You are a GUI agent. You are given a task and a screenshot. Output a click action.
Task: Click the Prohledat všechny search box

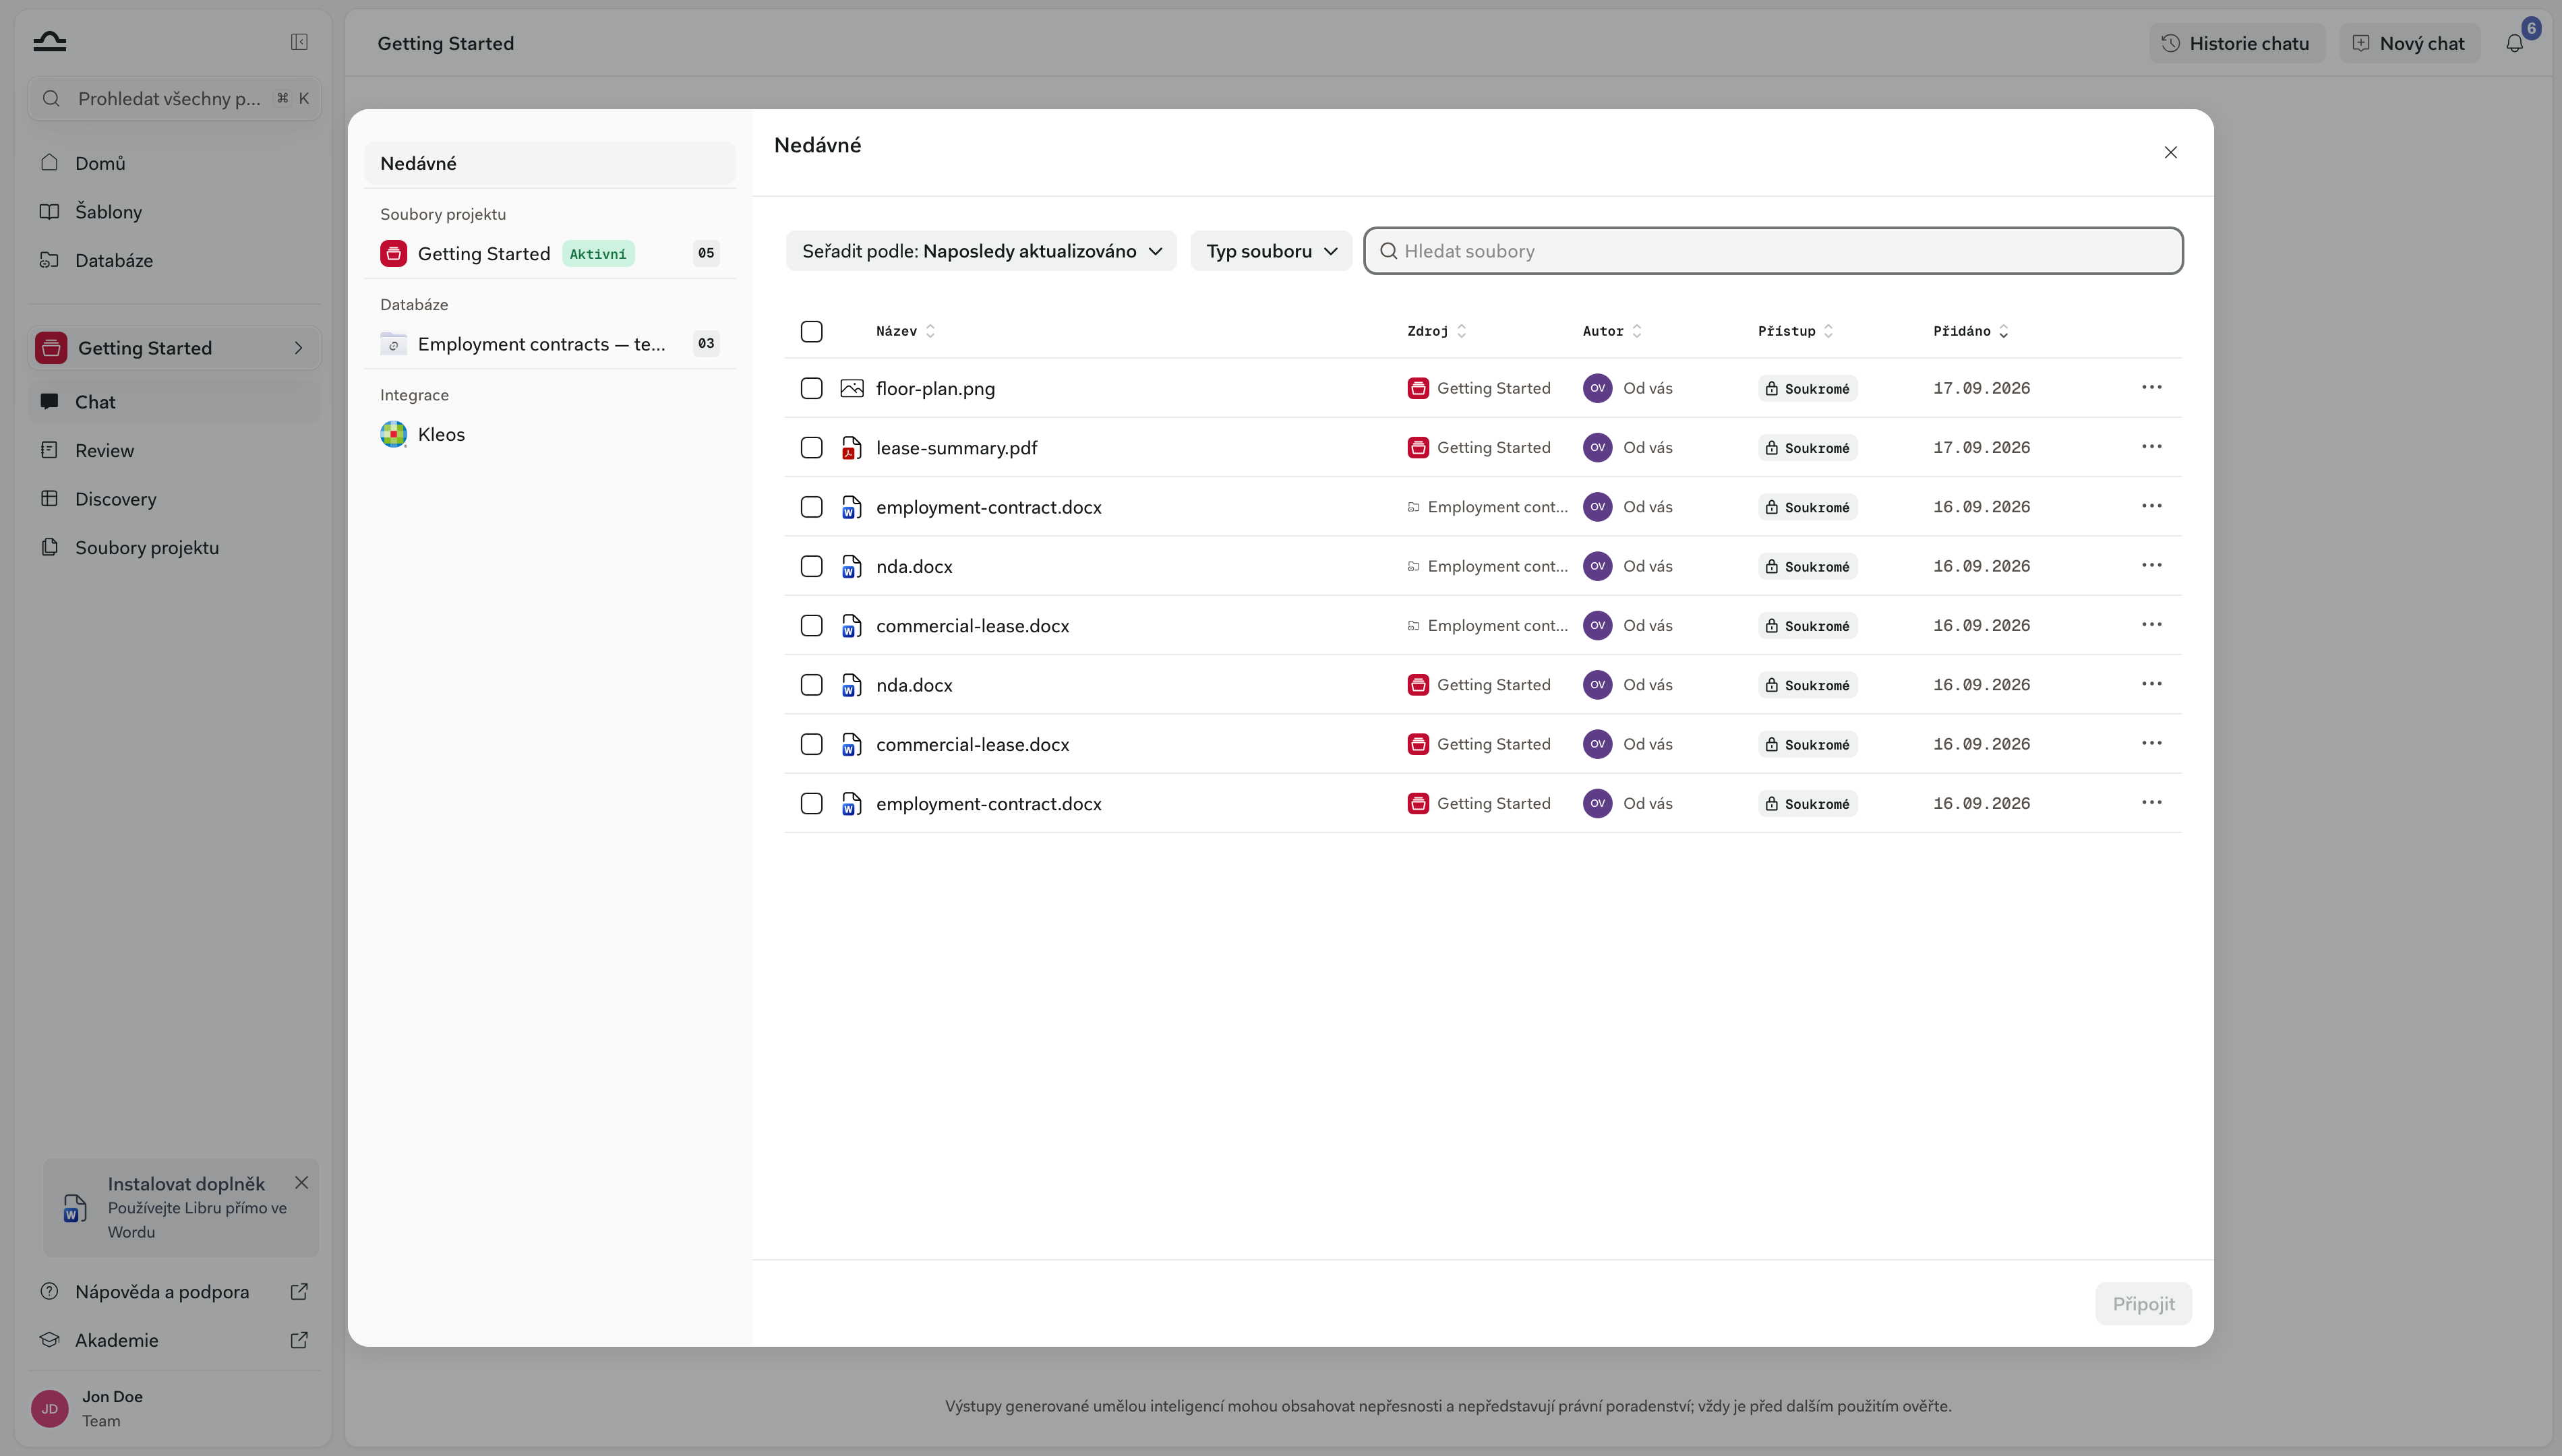[174, 98]
